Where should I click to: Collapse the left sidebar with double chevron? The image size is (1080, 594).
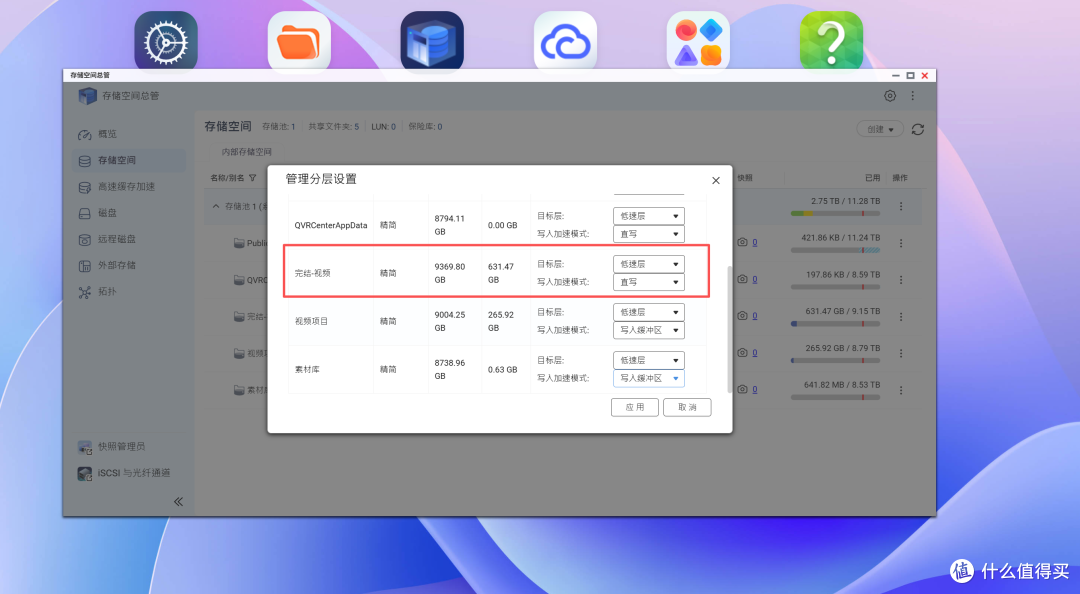[x=178, y=502]
